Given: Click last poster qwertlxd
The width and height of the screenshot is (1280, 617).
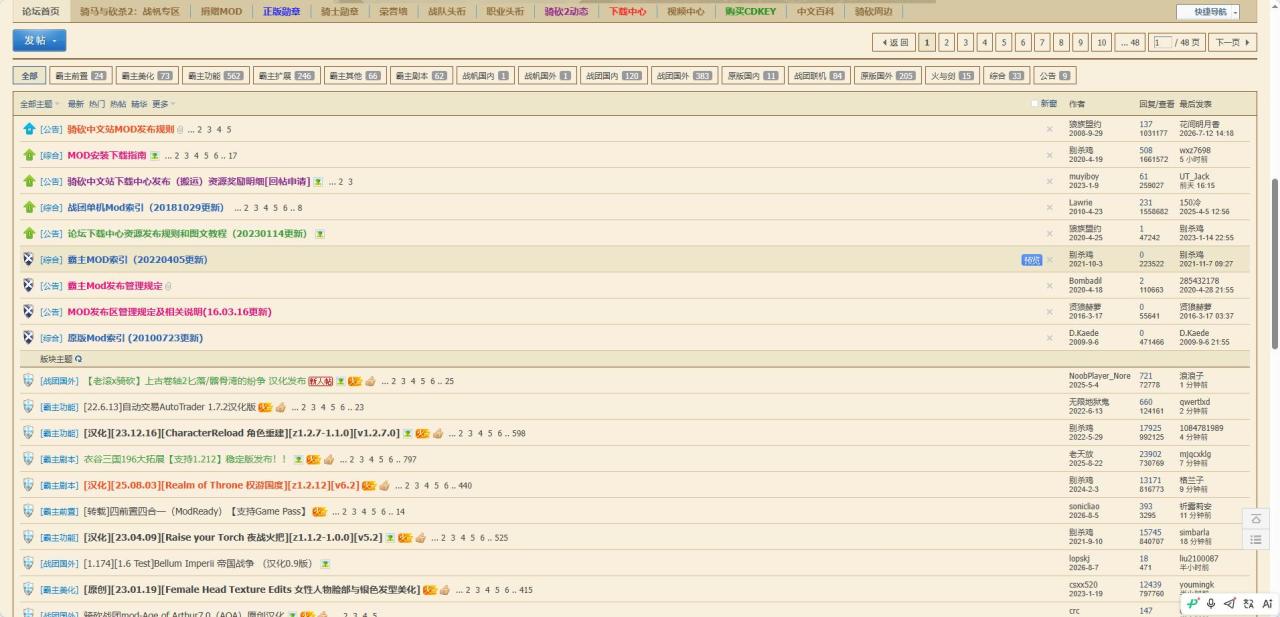Looking at the screenshot, I should [1194, 402].
